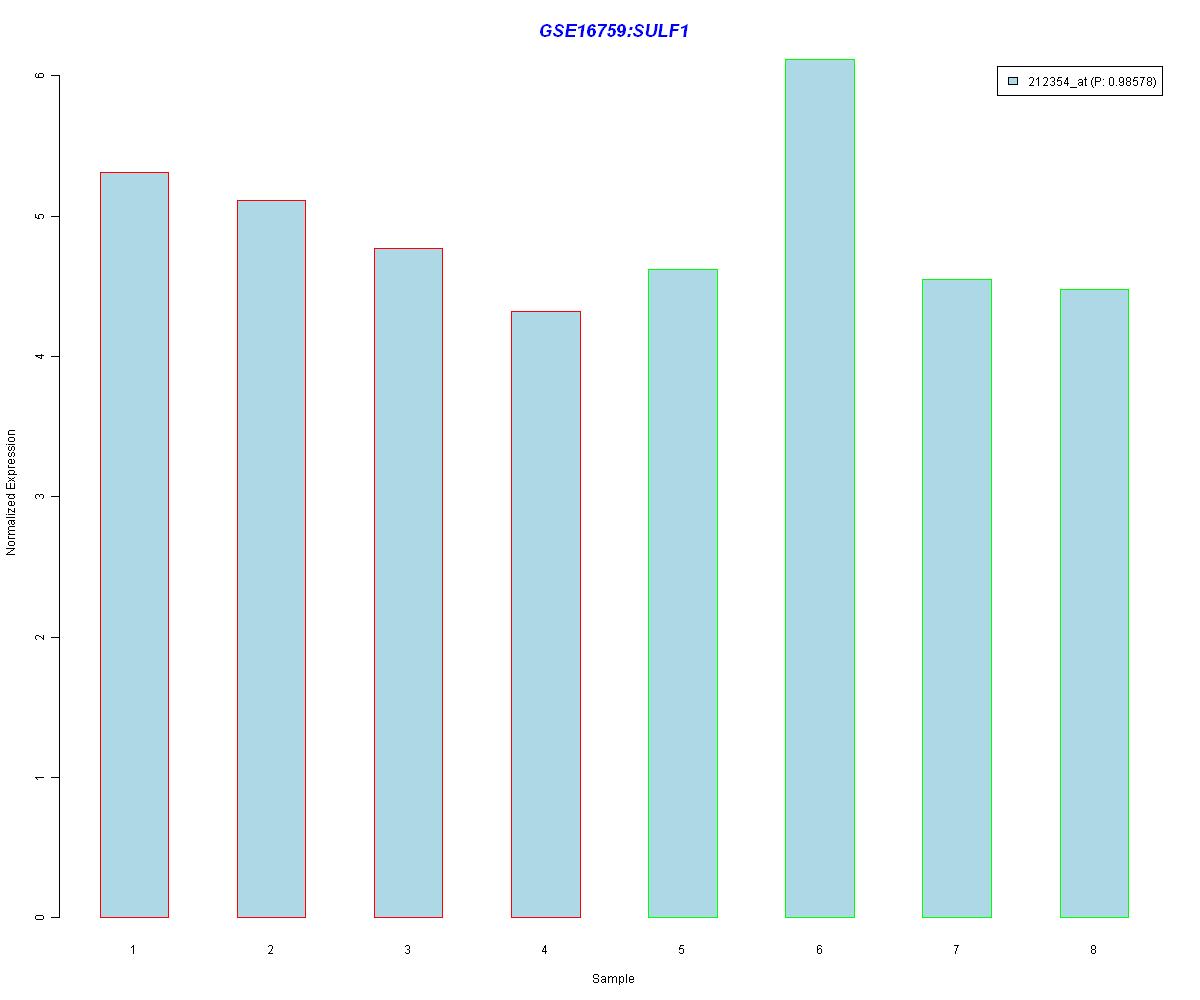Image resolution: width=1200 pixels, height=1000 pixels.
Task: Select the green-outlined bar for sample 5
Action: (x=683, y=593)
